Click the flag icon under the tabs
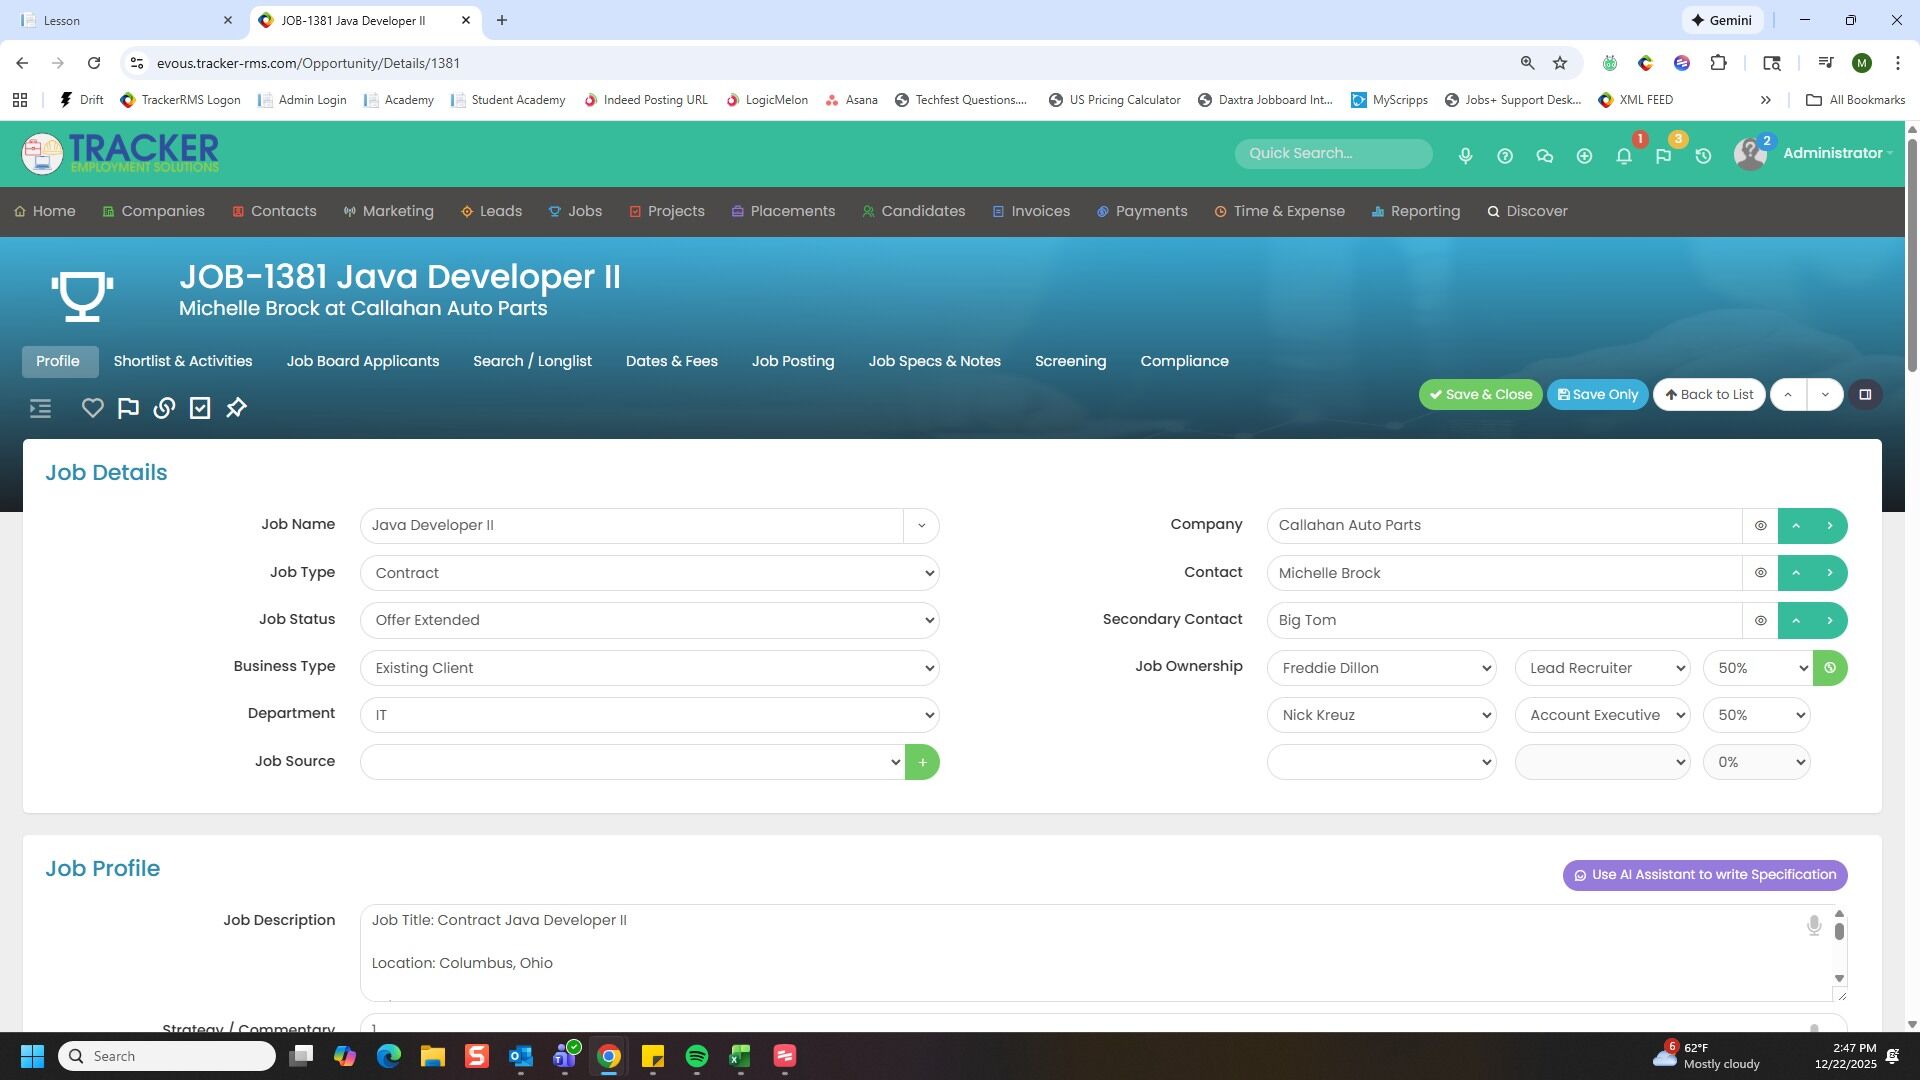 pos(128,408)
